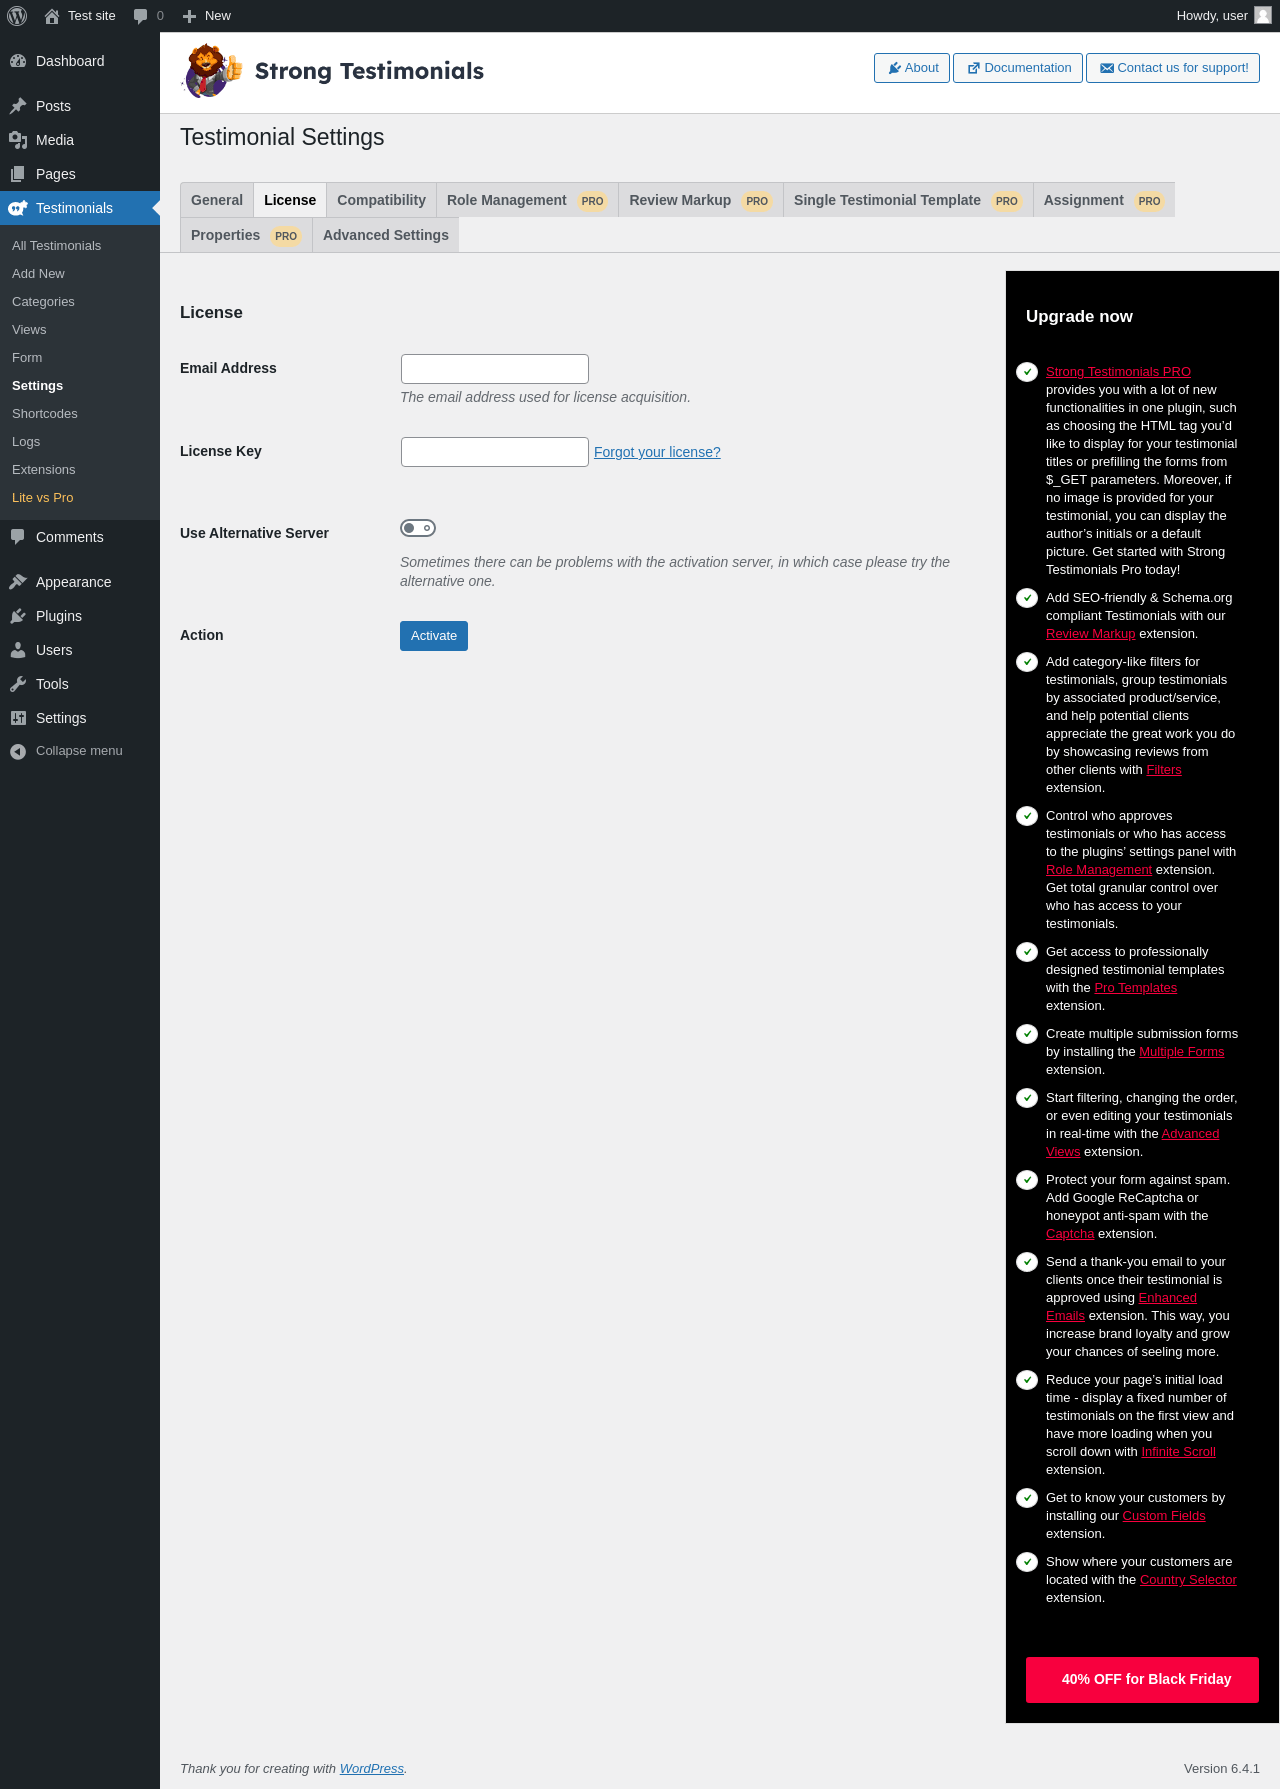Click the plus New icon in admin bar
Screen dimensions: 1280x1789
click(x=189, y=16)
